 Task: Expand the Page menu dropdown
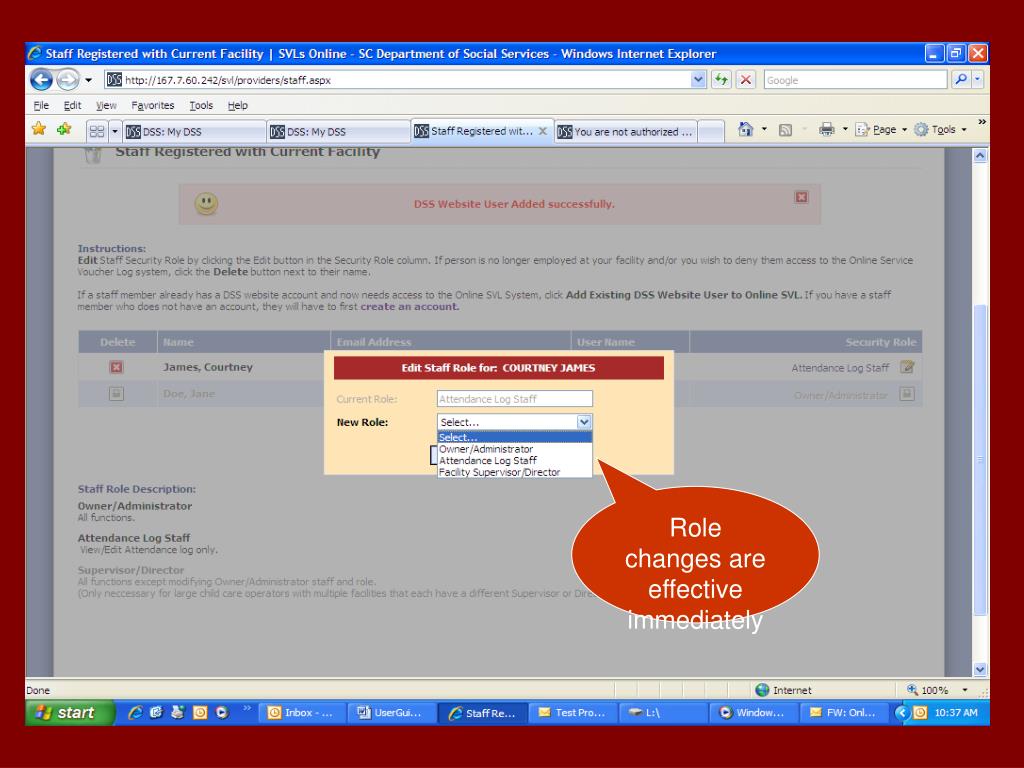click(904, 130)
